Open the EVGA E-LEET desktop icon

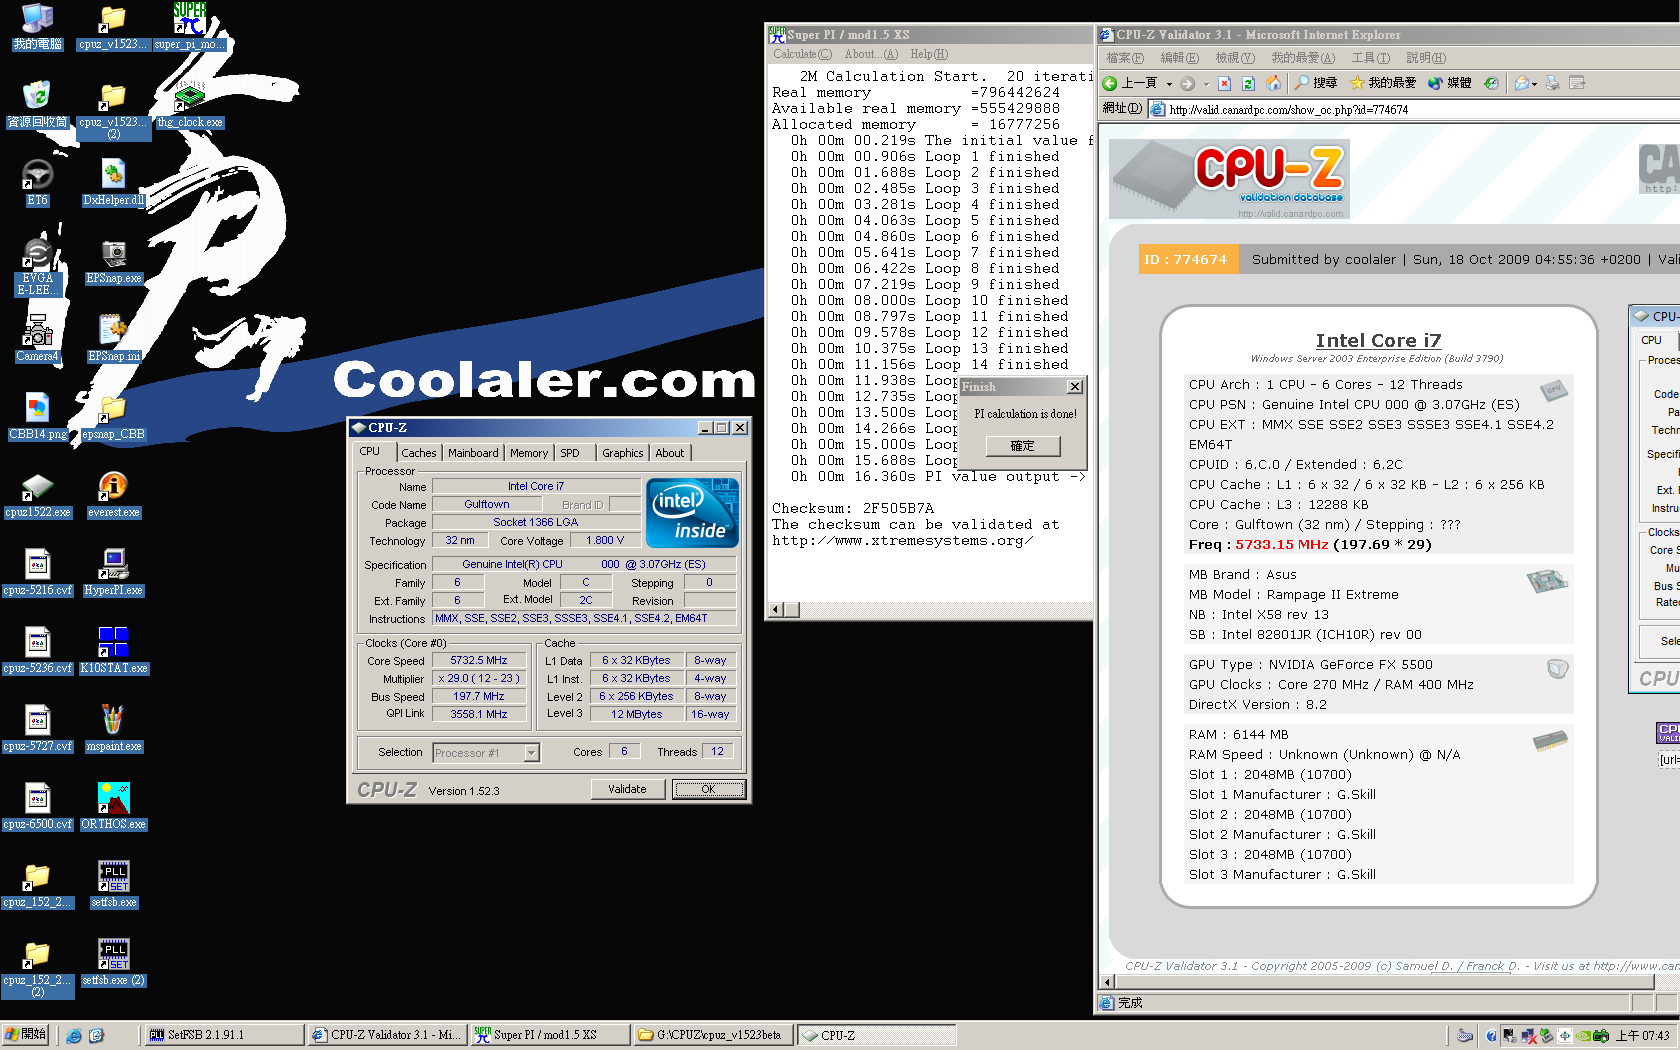click(x=37, y=266)
